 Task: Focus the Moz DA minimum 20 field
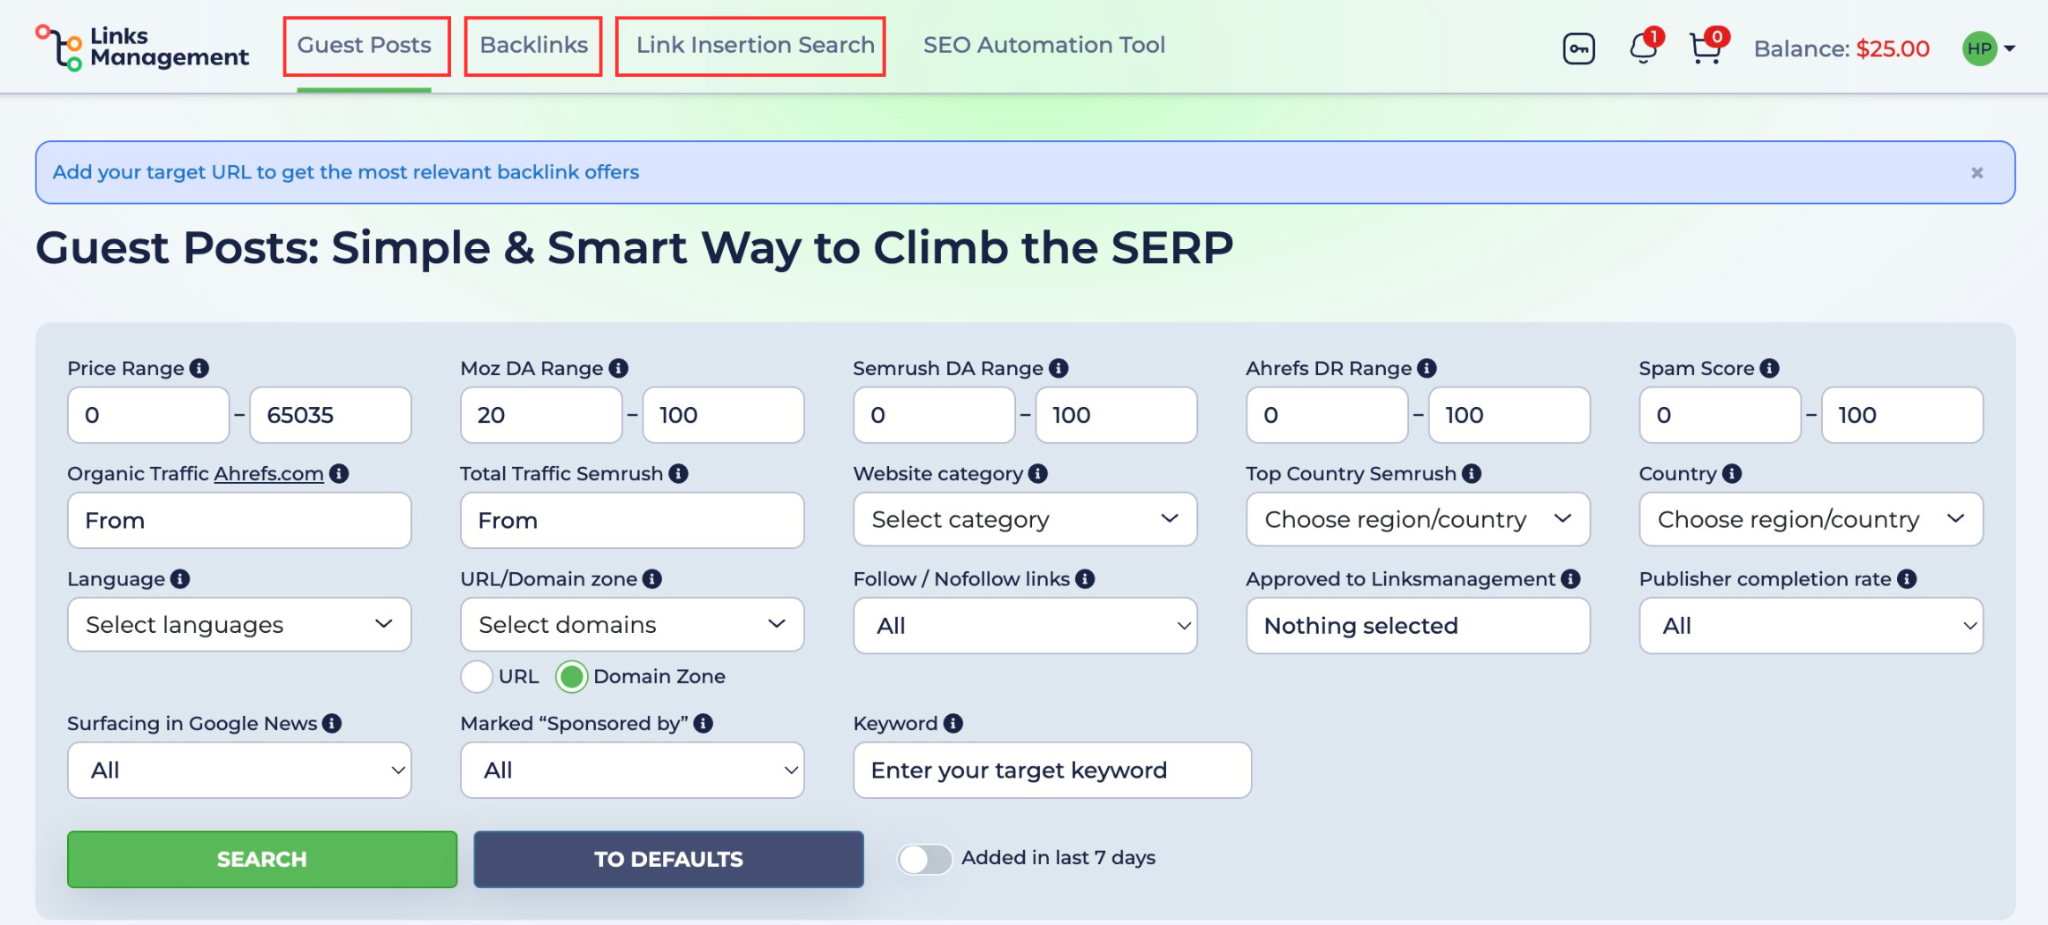541,415
